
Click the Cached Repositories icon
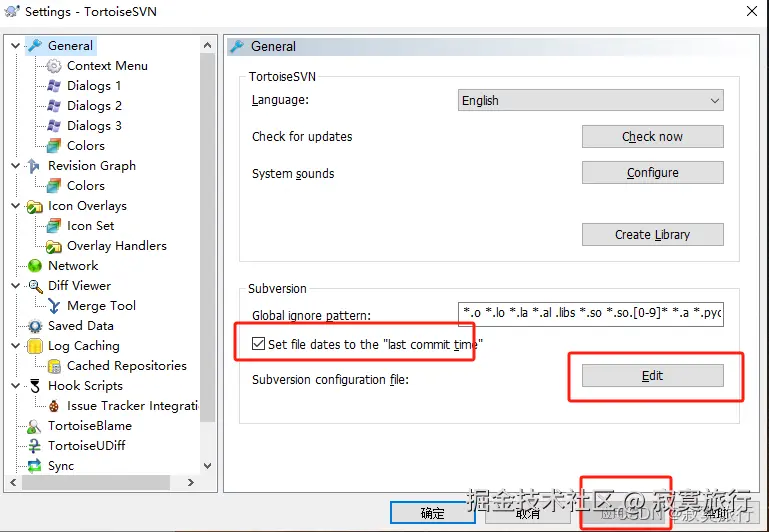tap(54, 366)
